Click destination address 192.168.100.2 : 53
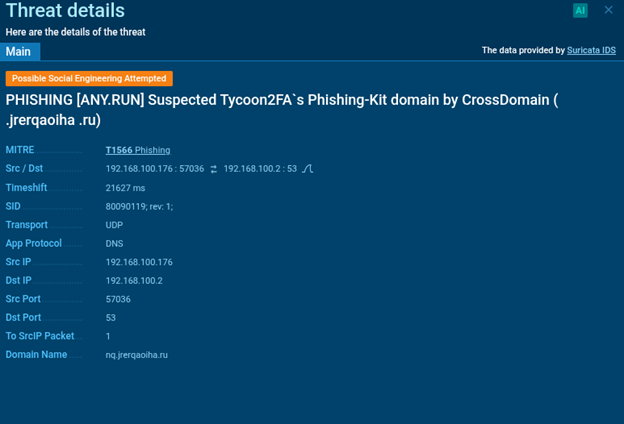The width and height of the screenshot is (624, 424). point(260,169)
